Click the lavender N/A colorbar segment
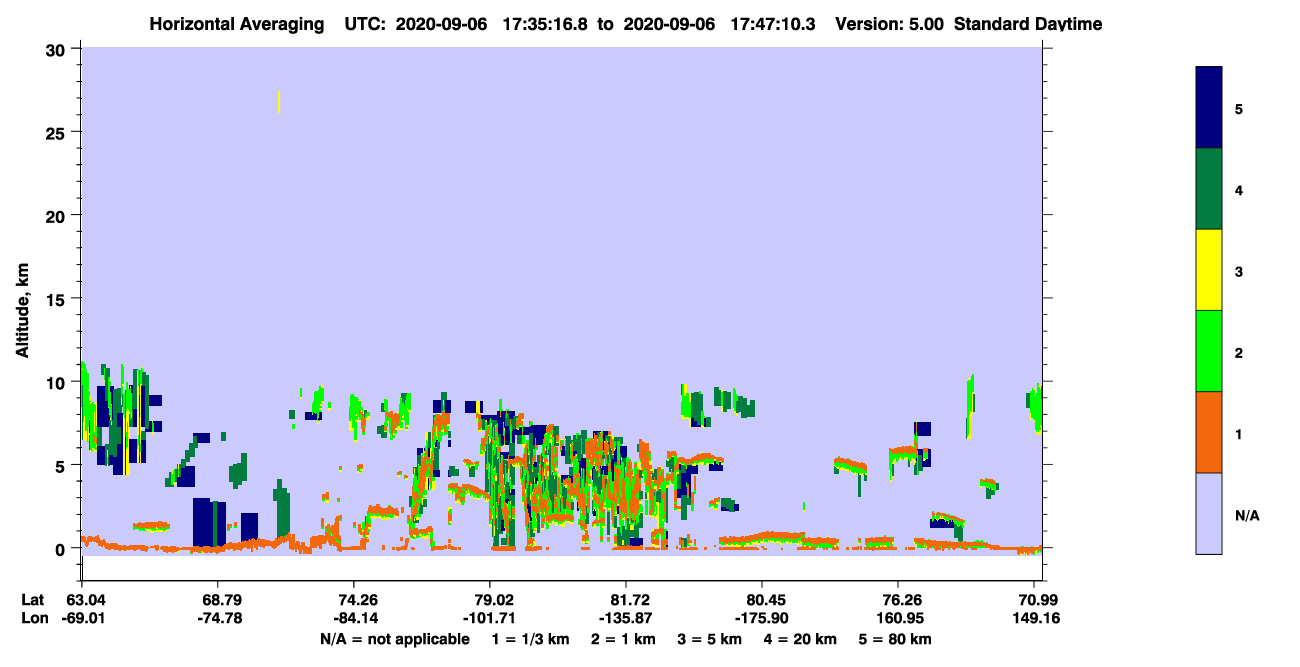The height and width of the screenshot is (667, 1300). [1209, 513]
